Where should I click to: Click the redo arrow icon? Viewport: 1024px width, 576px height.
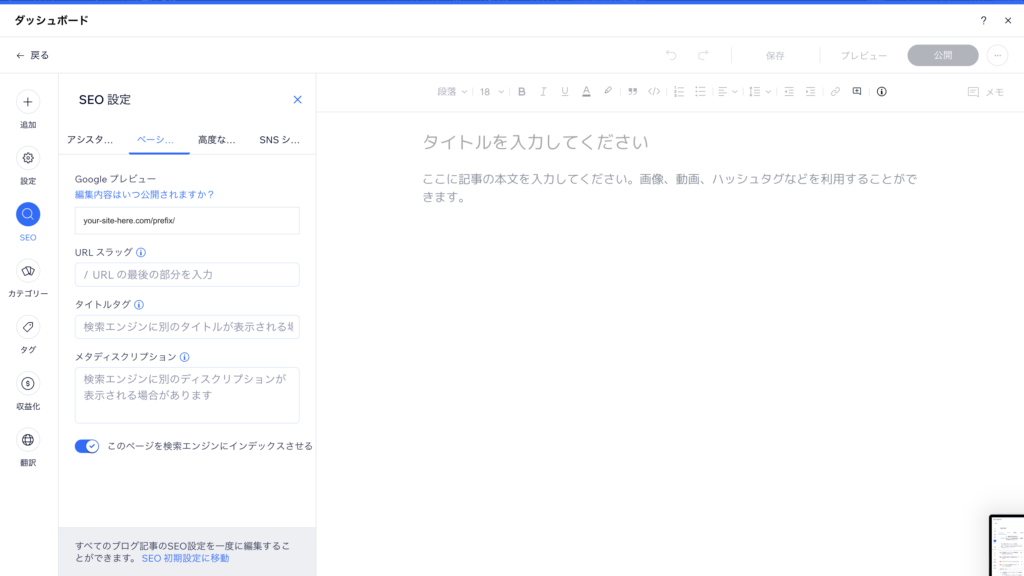pyautogui.click(x=703, y=56)
